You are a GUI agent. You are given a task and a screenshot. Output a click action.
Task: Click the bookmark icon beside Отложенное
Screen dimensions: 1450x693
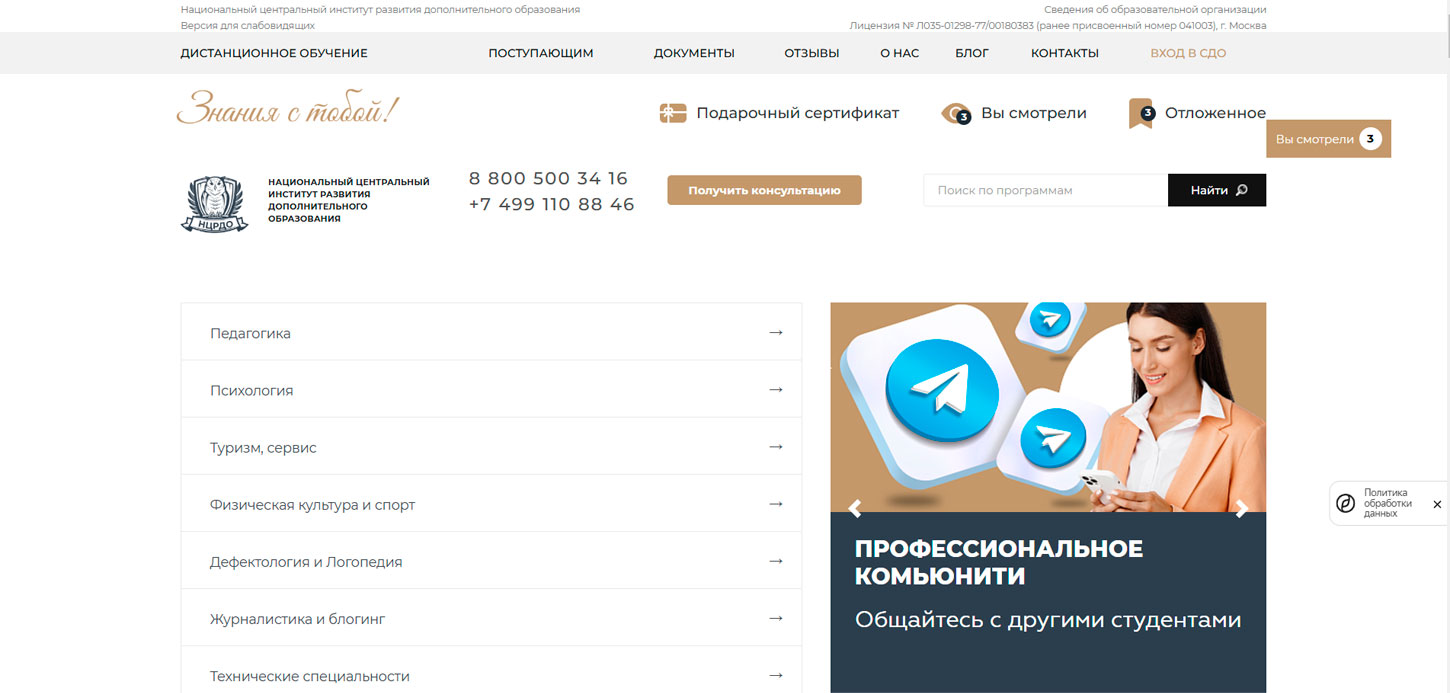point(1141,113)
